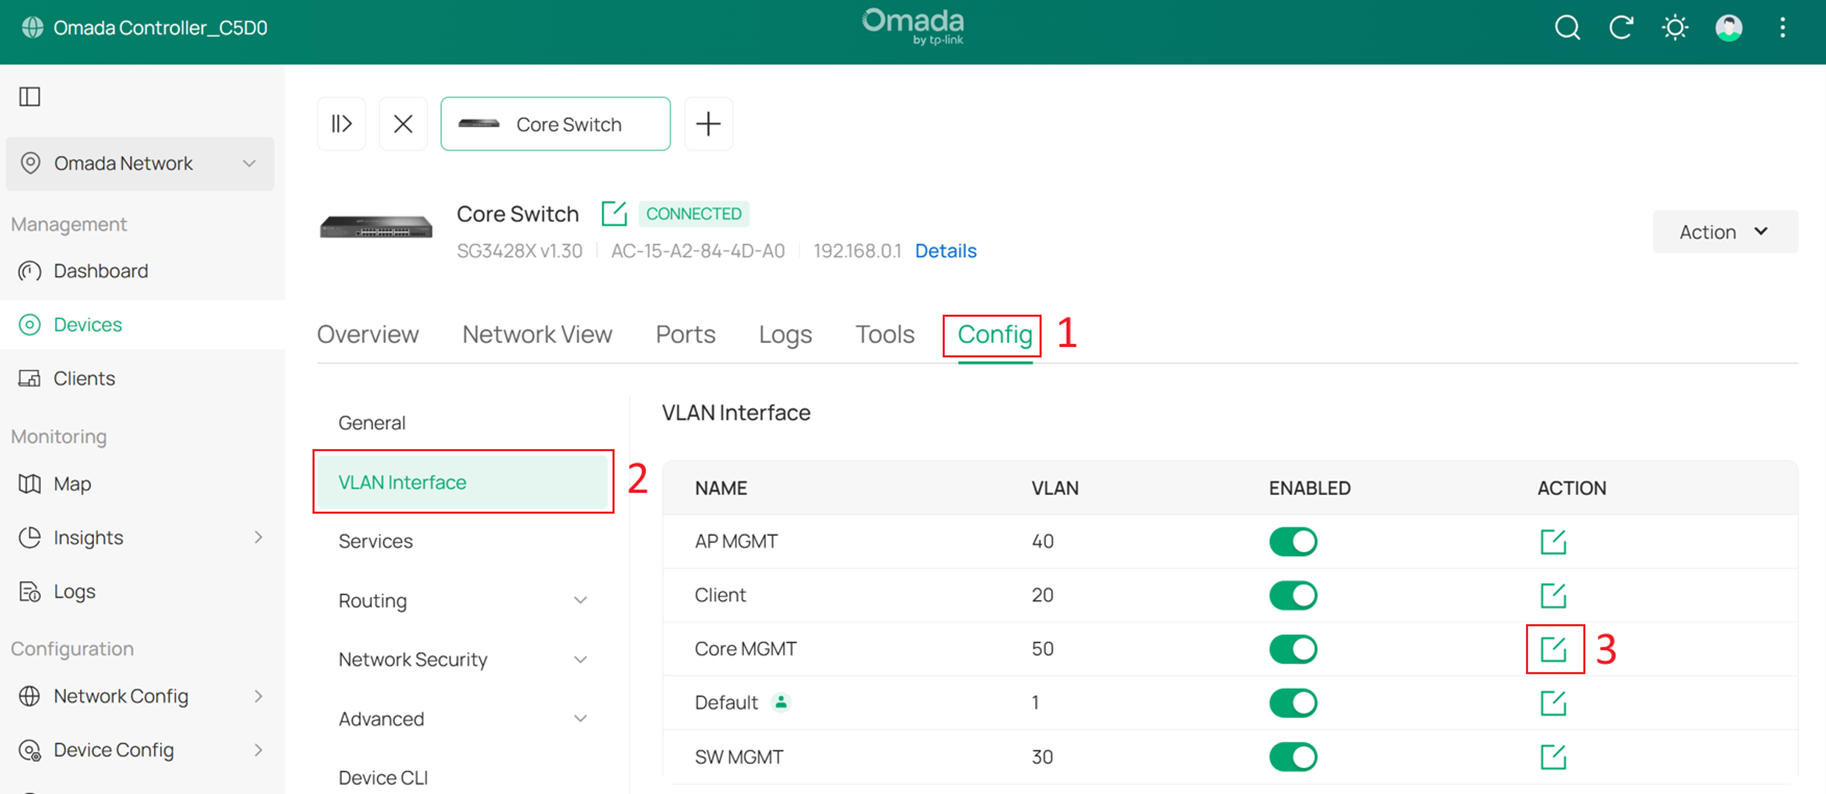Disable the Client interface toggle

(1293, 596)
